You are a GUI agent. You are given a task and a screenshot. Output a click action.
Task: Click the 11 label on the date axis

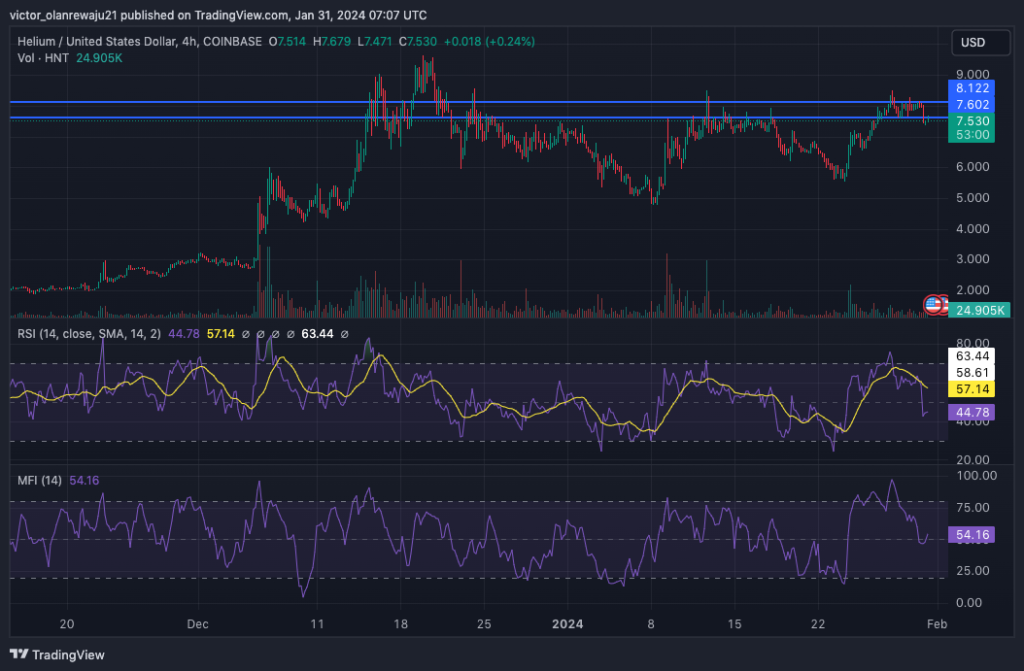317,624
